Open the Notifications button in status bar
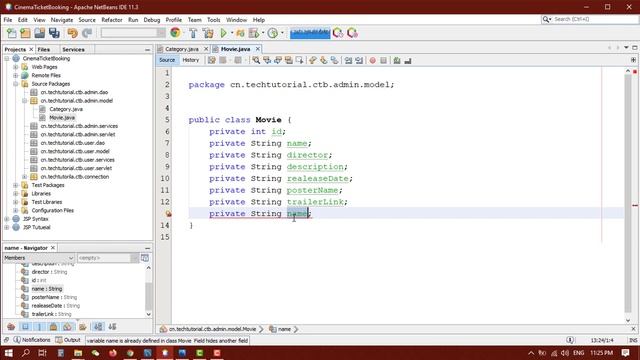Image resolution: width=640 pixels, height=360 pixels. 32,340
